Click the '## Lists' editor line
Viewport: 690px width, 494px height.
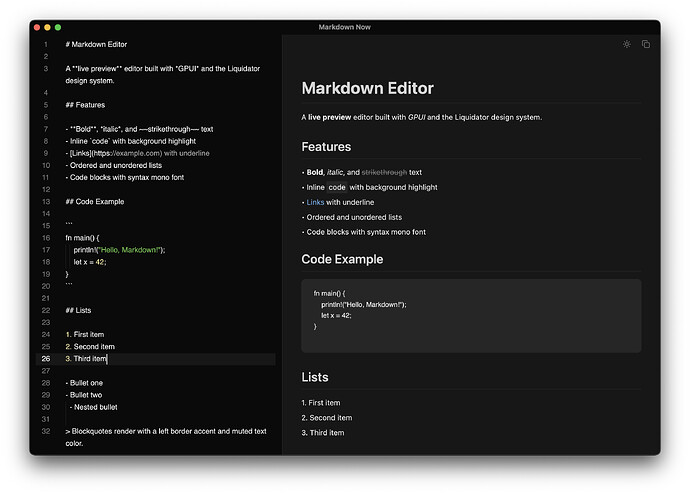click(x=78, y=311)
